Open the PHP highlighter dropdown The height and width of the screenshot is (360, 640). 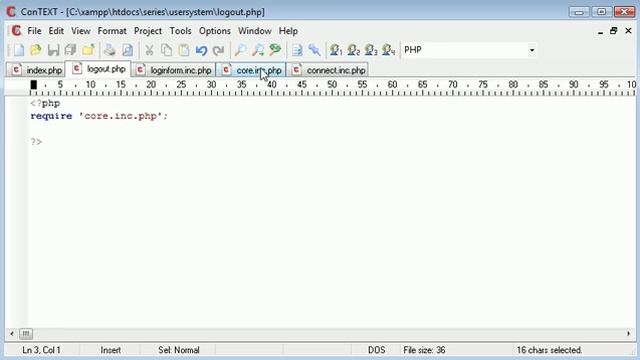click(x=531, y=50)
